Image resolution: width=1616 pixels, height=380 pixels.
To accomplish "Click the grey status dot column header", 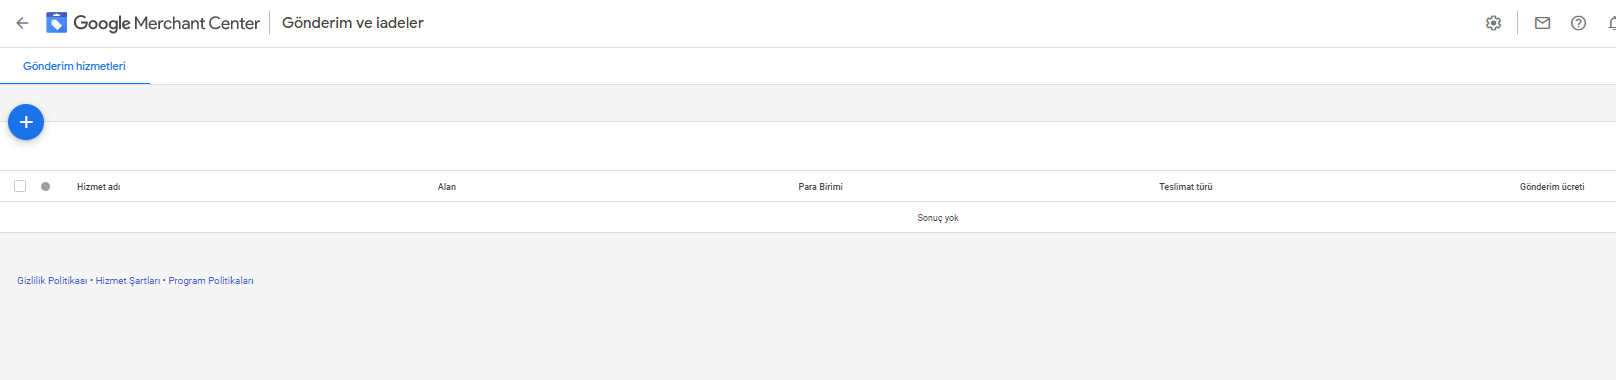I will [x=46, y=186].
